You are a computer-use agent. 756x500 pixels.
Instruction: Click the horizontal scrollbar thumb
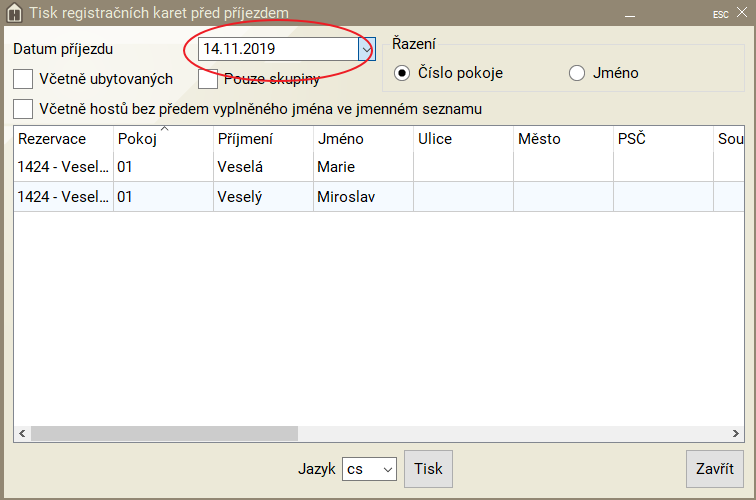(165, 434)
